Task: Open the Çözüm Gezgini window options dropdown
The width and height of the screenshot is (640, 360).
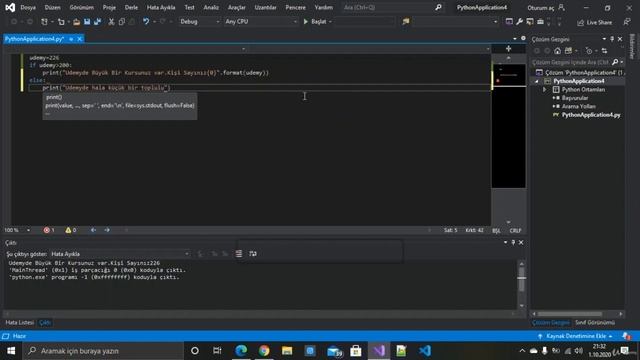Action: pos(604,39)
